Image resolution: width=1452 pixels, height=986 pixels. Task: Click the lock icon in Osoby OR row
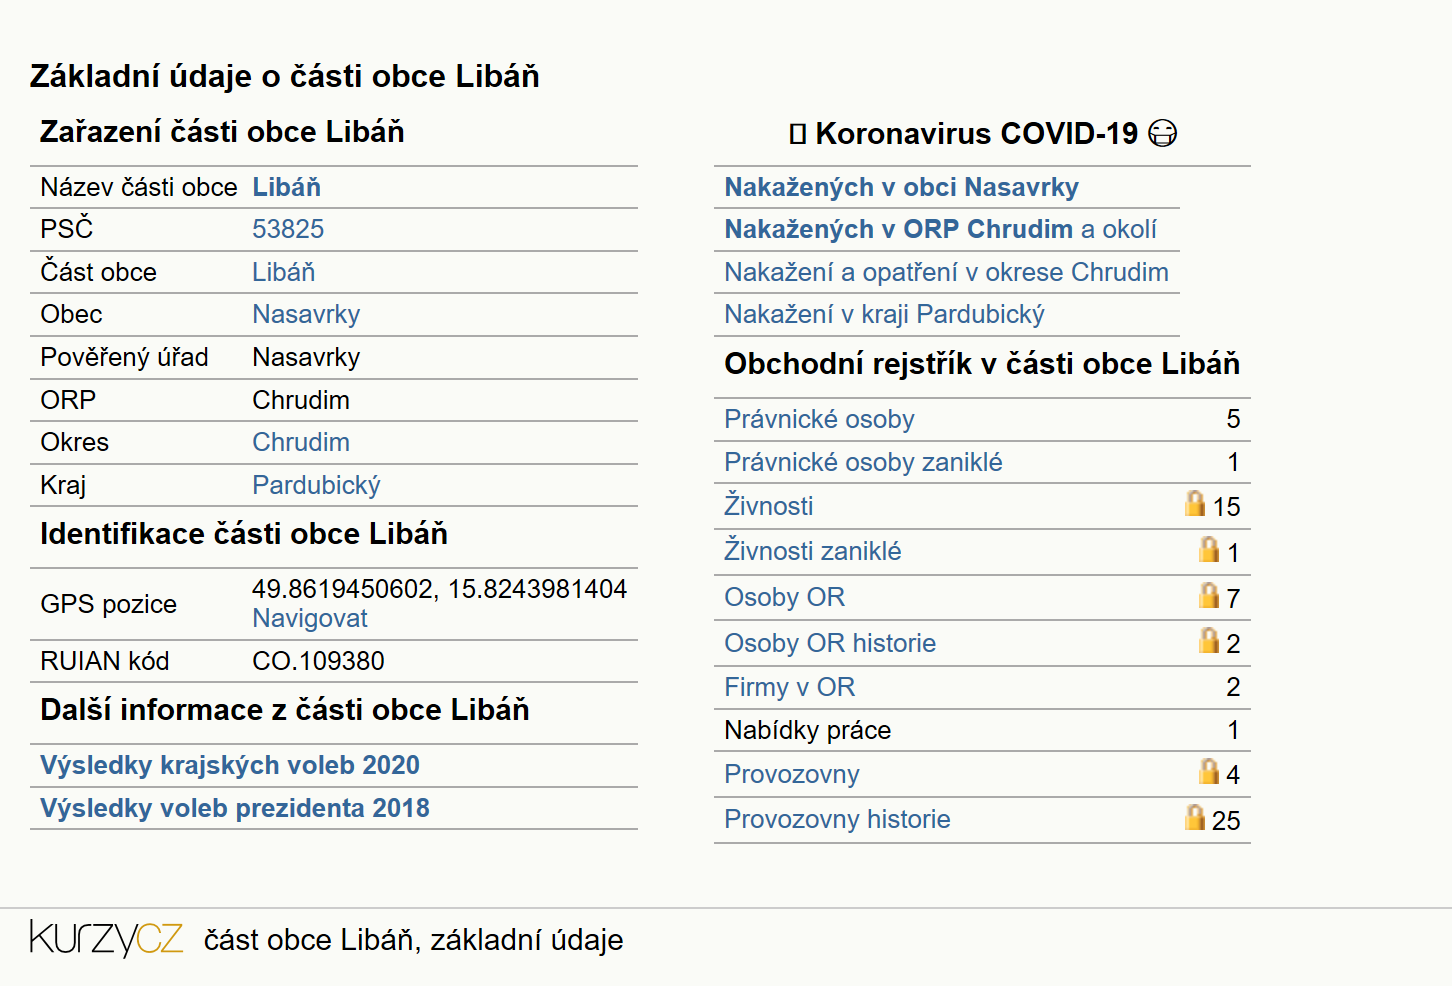pyautogui.click(x=1209, y=595)
